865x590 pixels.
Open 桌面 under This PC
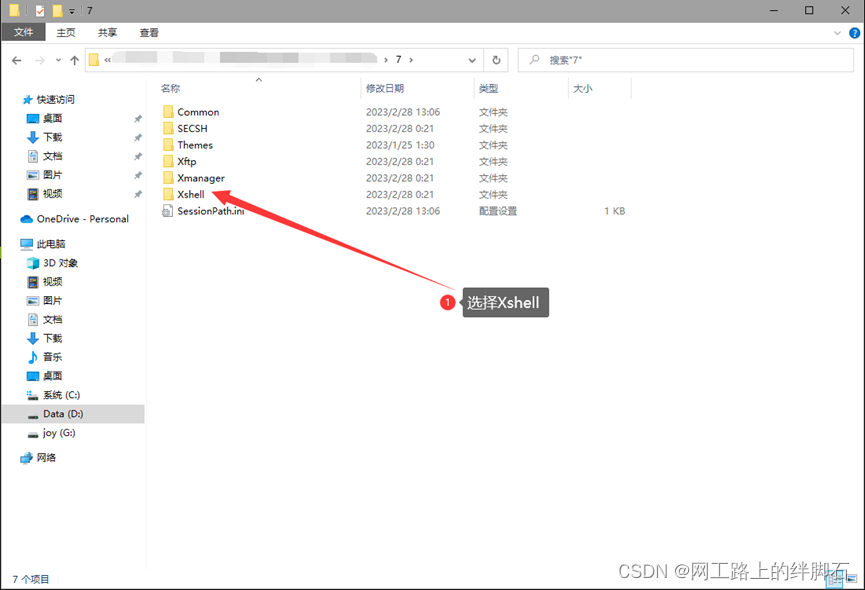click(x=52, y=376)
